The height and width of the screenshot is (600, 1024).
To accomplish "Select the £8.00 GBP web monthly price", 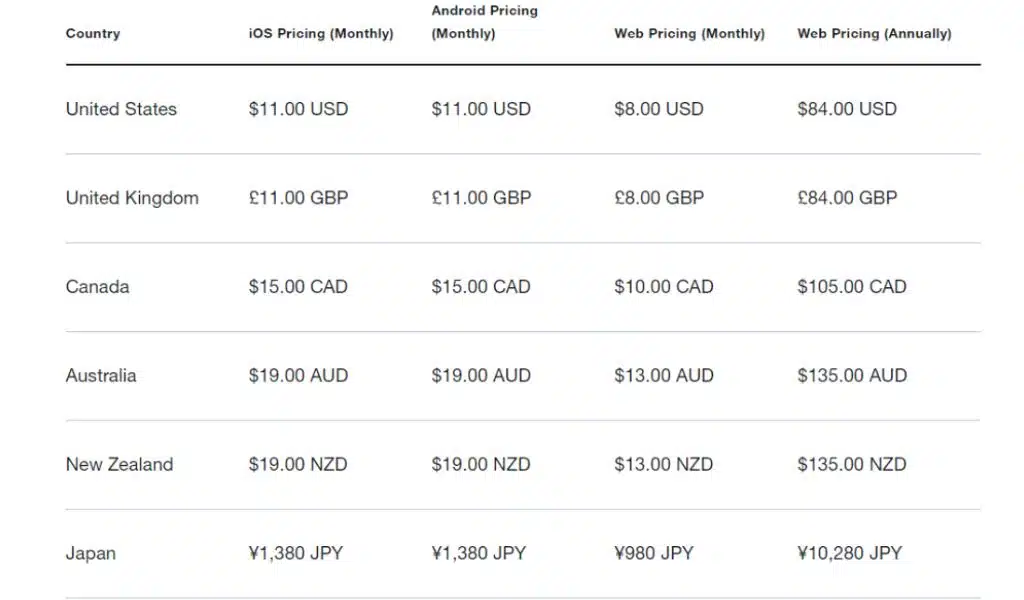I will [659, 198].
